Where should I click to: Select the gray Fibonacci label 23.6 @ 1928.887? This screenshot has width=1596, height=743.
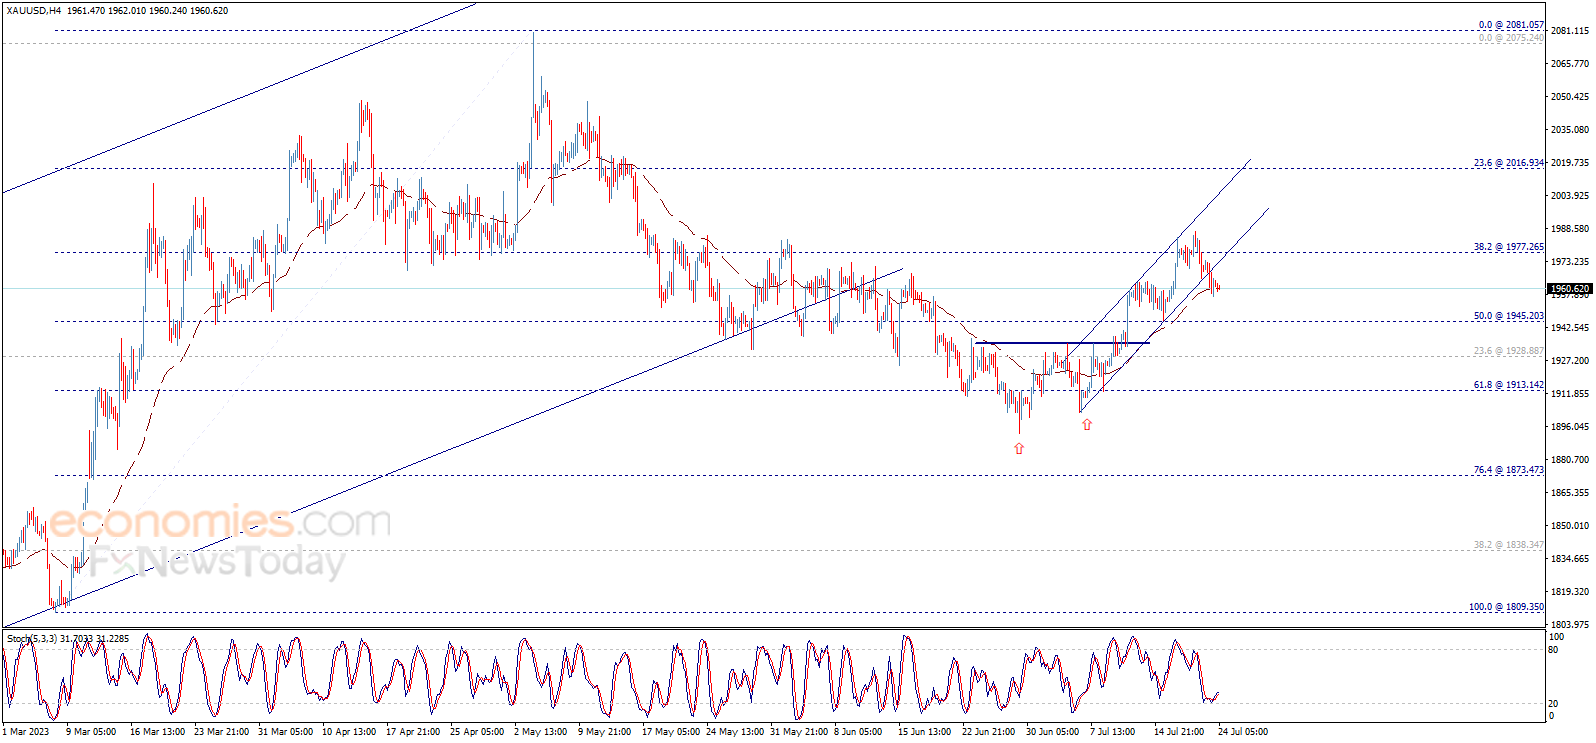tap(1509, 352)
